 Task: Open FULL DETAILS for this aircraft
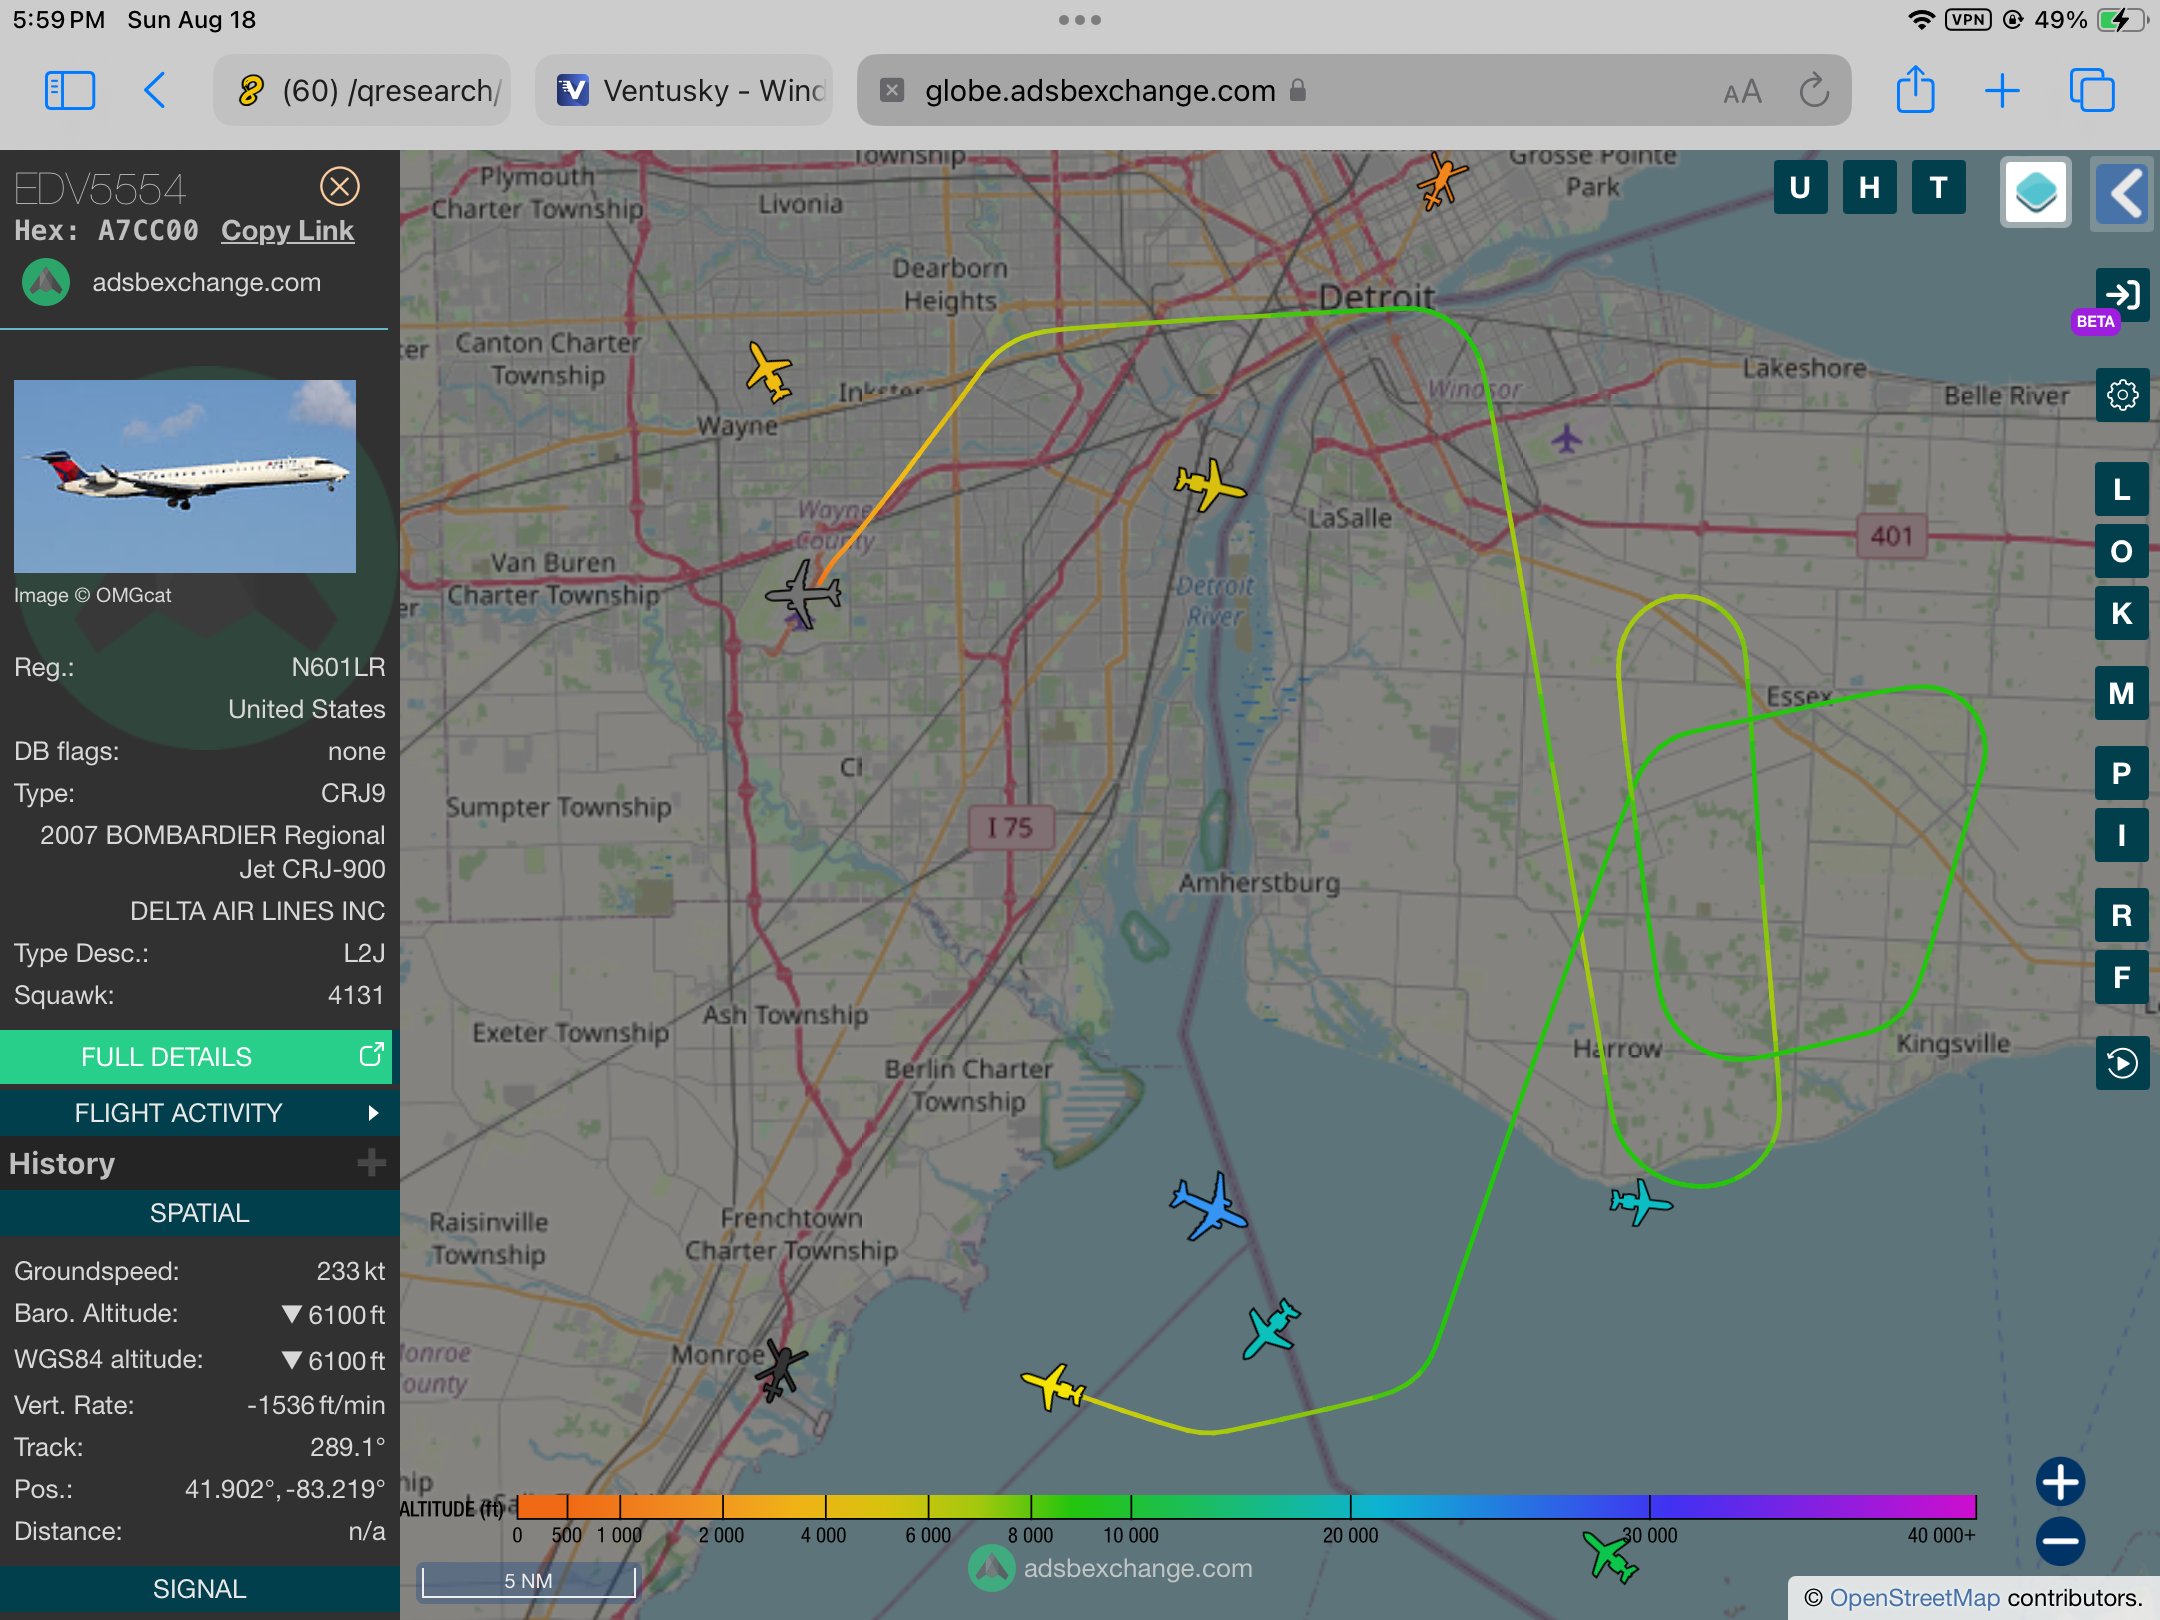click(196, 1057)
